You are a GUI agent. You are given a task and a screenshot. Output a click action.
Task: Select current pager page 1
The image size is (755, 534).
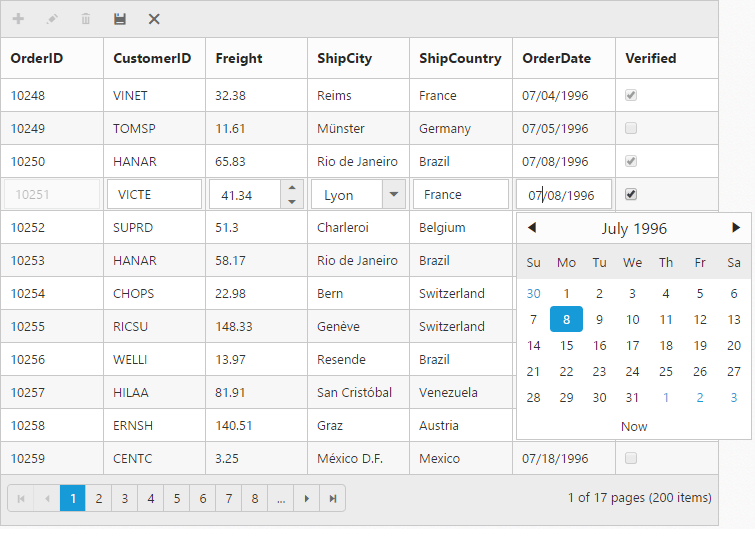coord(73,498)
